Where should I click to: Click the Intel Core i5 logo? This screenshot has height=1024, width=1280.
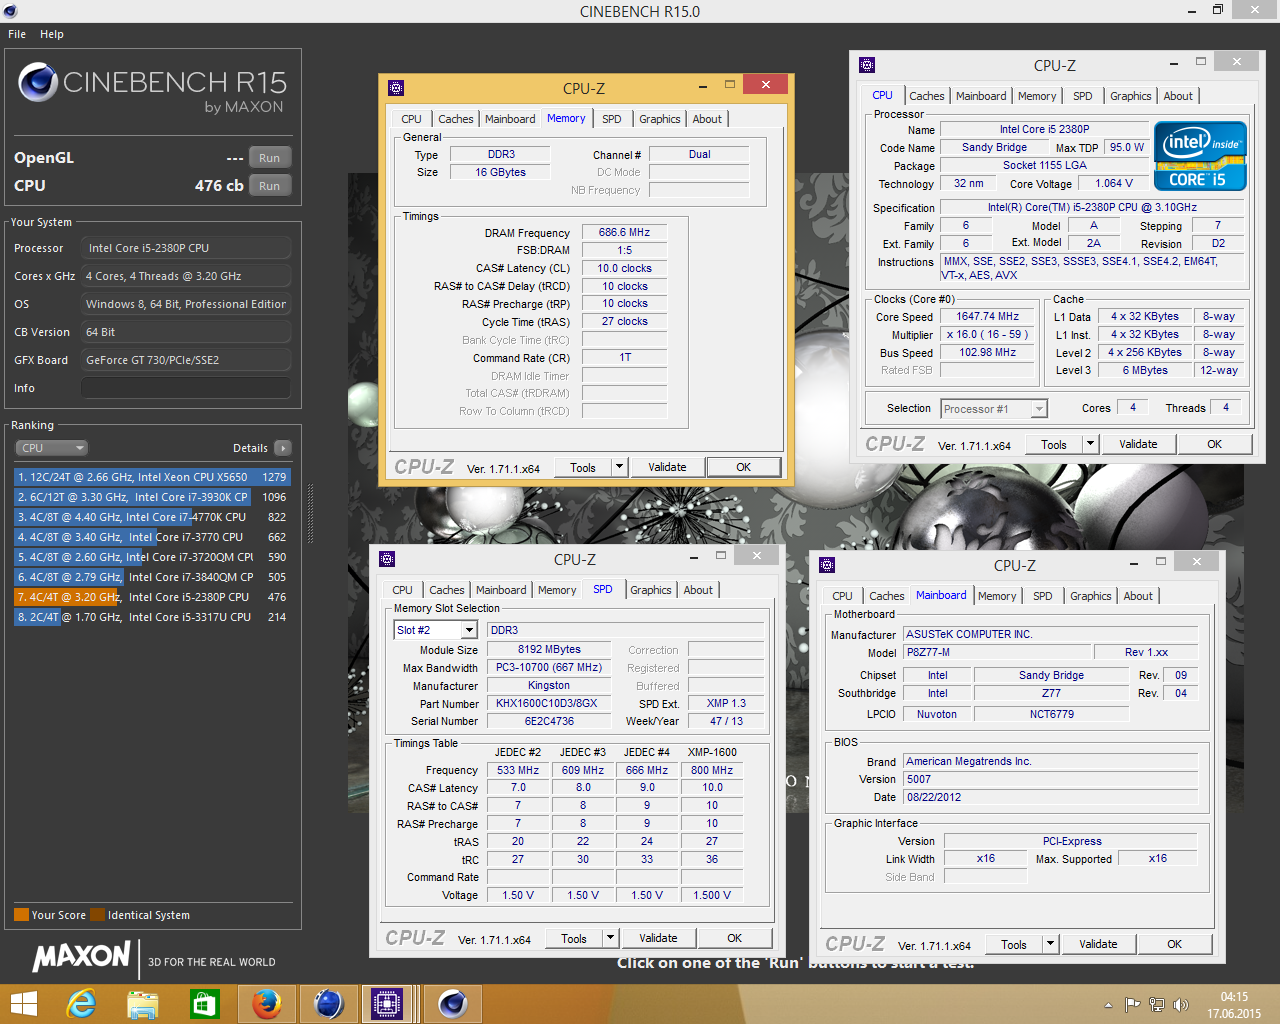click(x=1200, y=156)
